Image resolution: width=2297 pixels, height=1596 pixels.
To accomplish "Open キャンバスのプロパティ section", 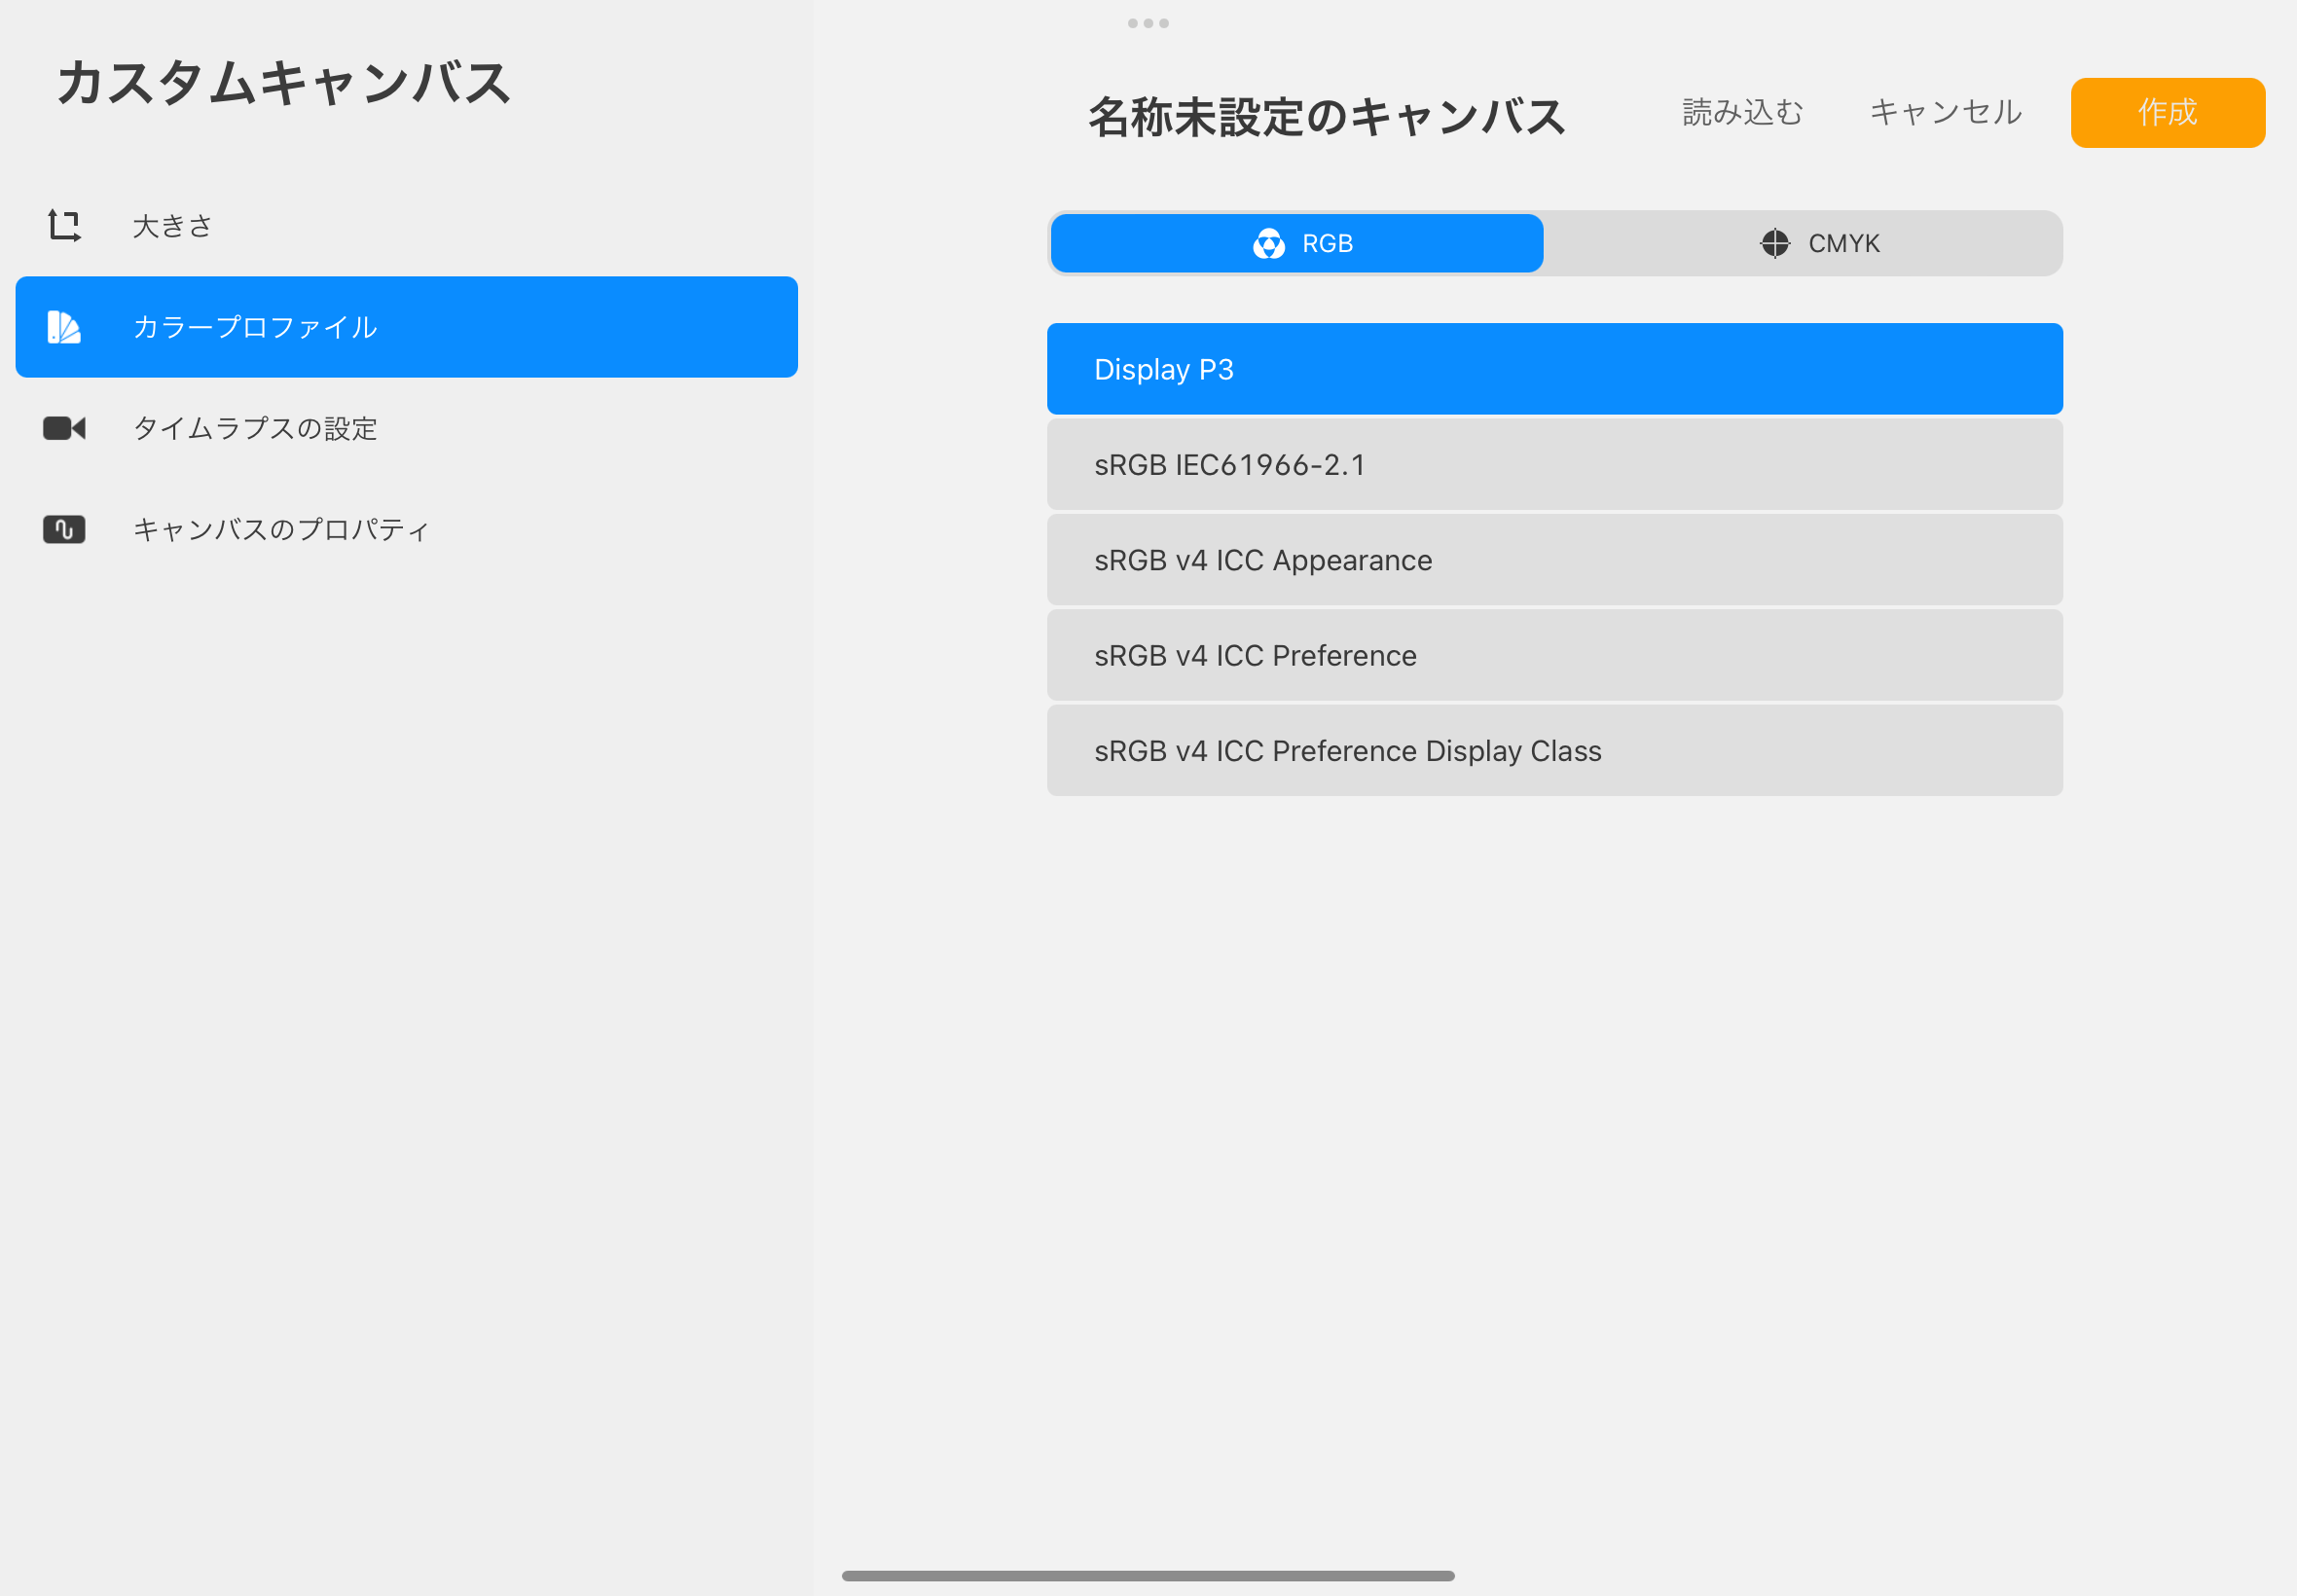I will point(281,529).
